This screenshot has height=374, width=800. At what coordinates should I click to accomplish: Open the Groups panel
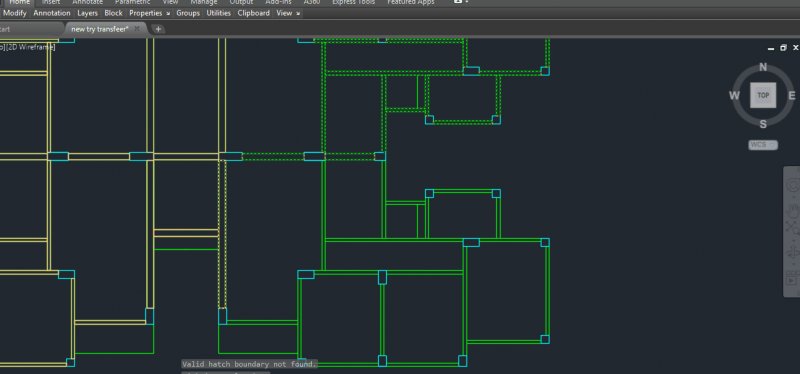[188, 13]
